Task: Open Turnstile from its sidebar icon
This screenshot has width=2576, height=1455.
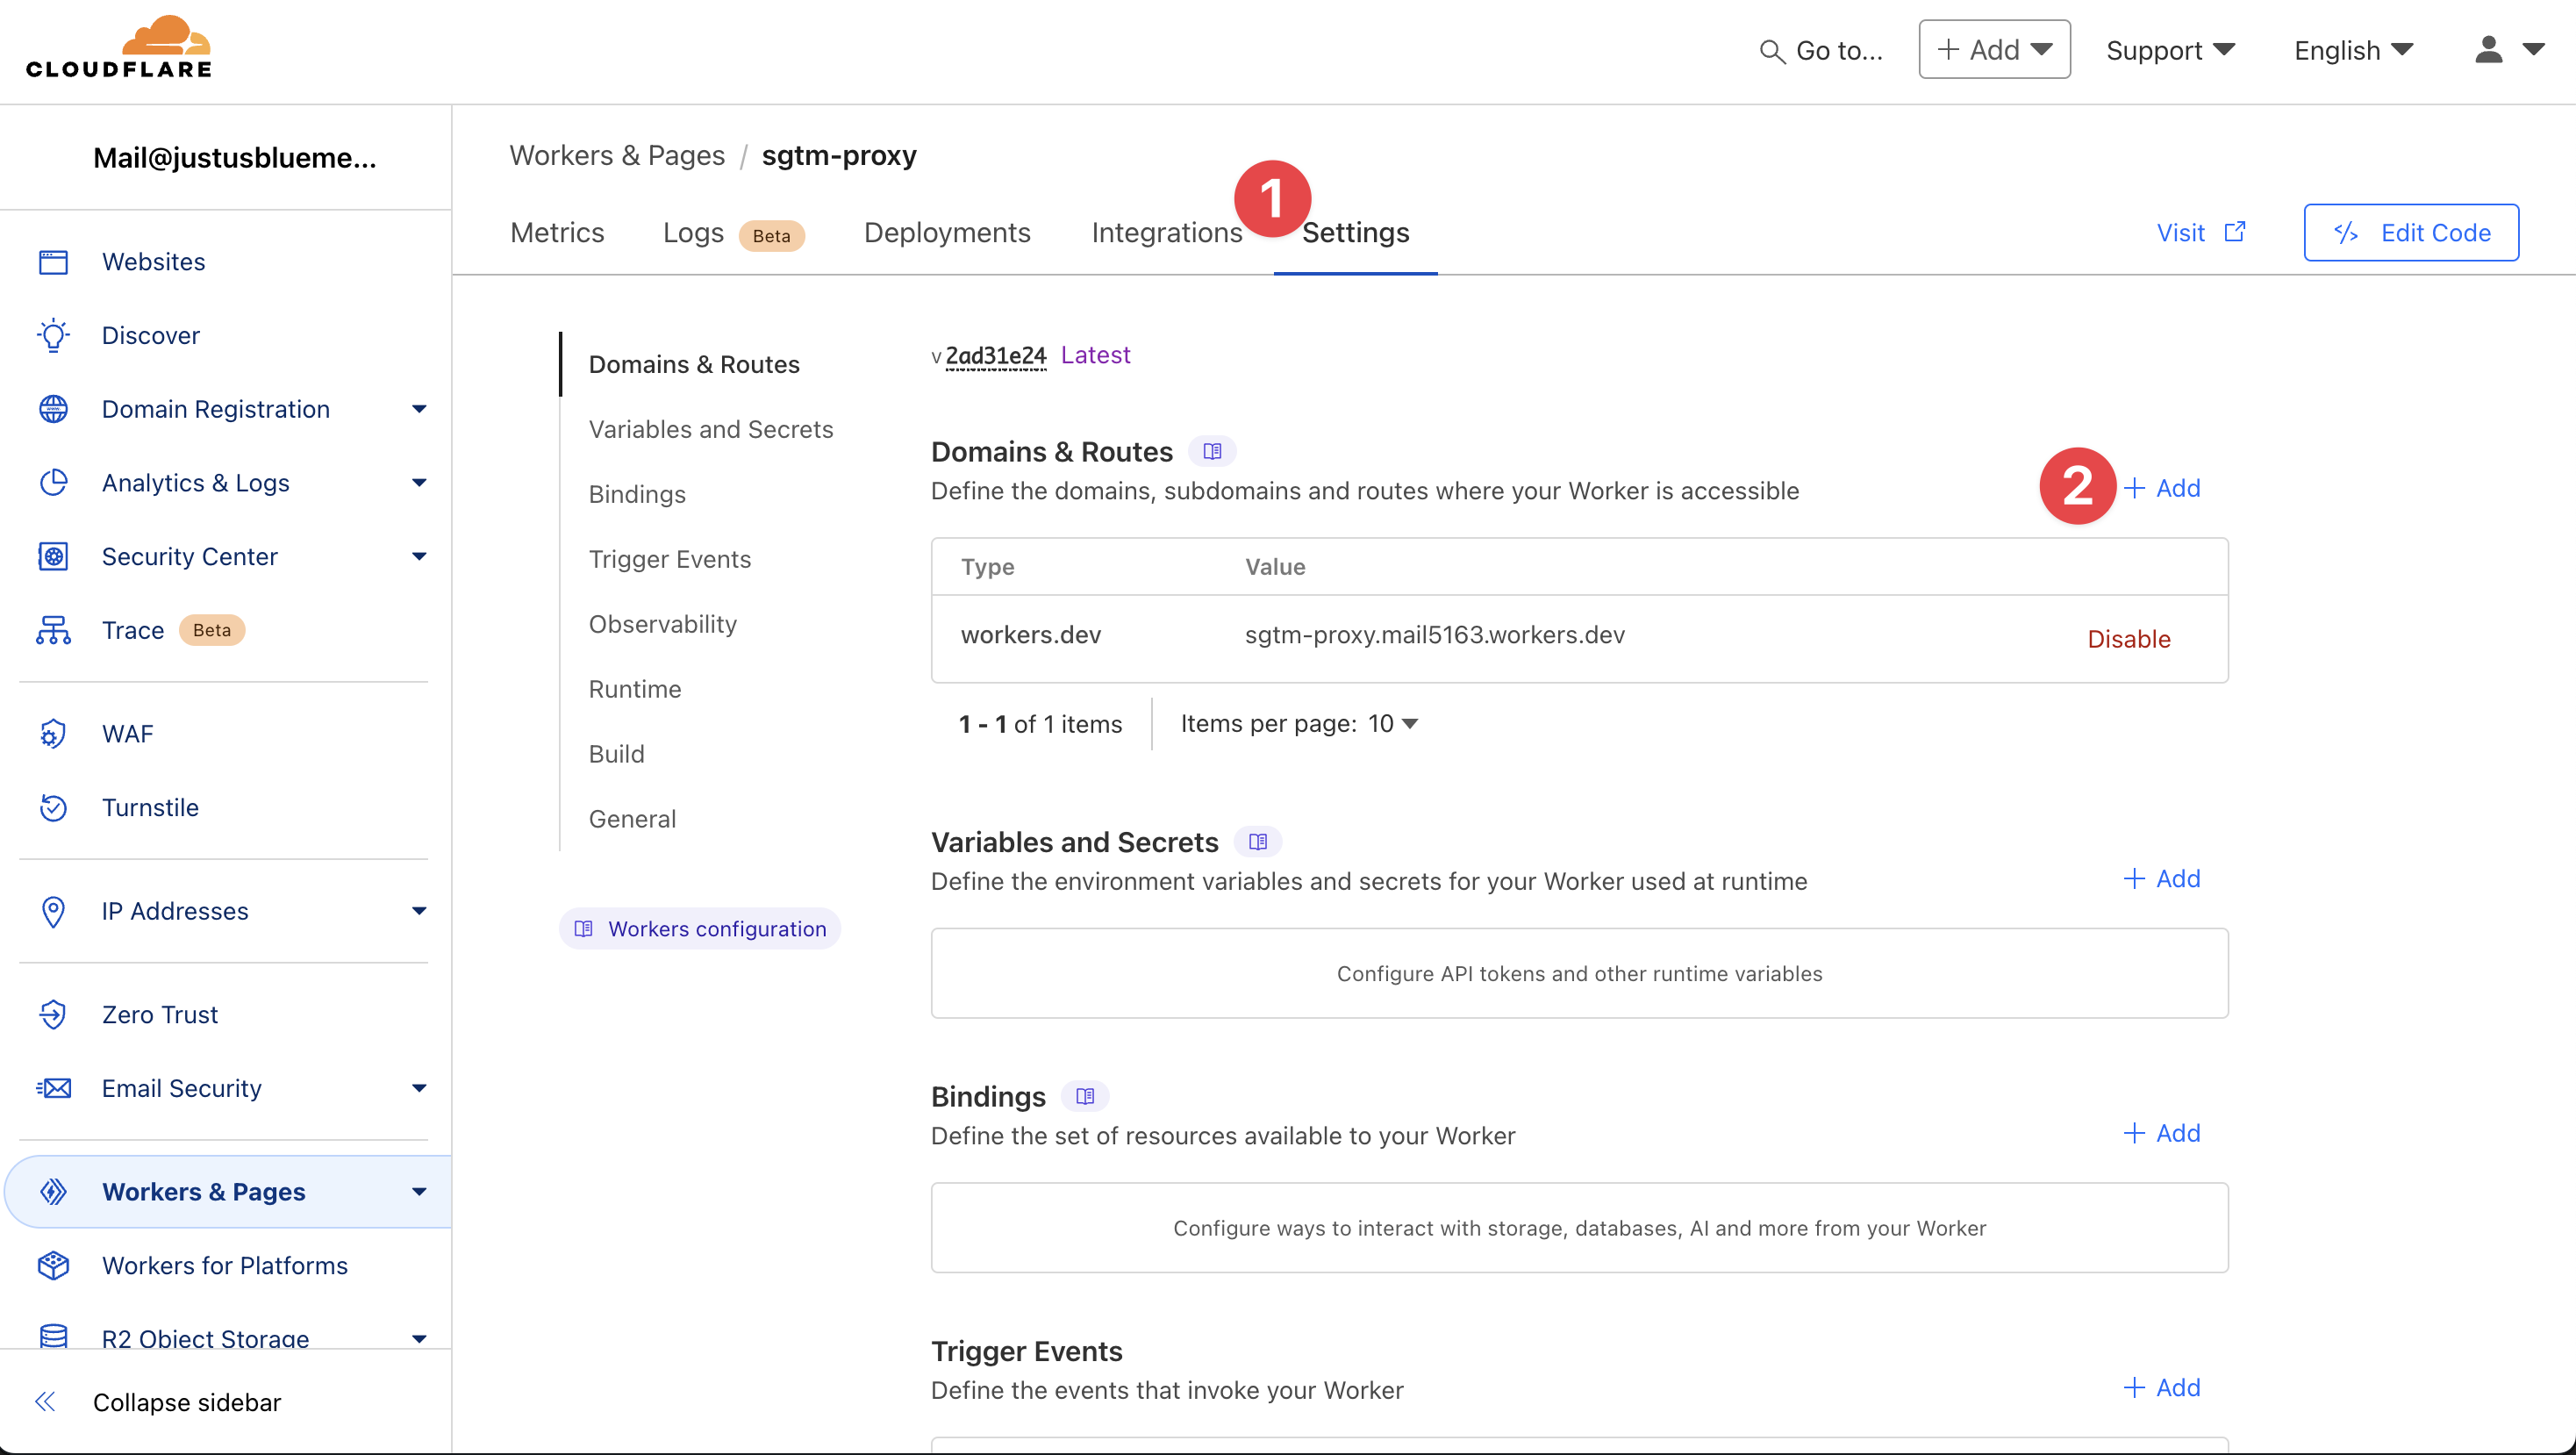Action: tap(53, 808)
